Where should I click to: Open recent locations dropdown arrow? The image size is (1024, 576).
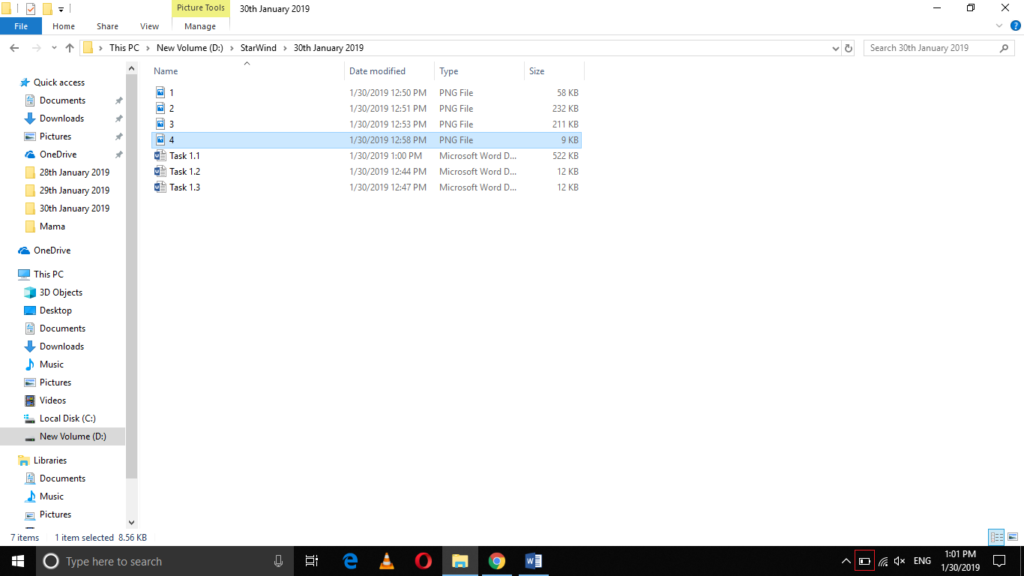(54, 48)
